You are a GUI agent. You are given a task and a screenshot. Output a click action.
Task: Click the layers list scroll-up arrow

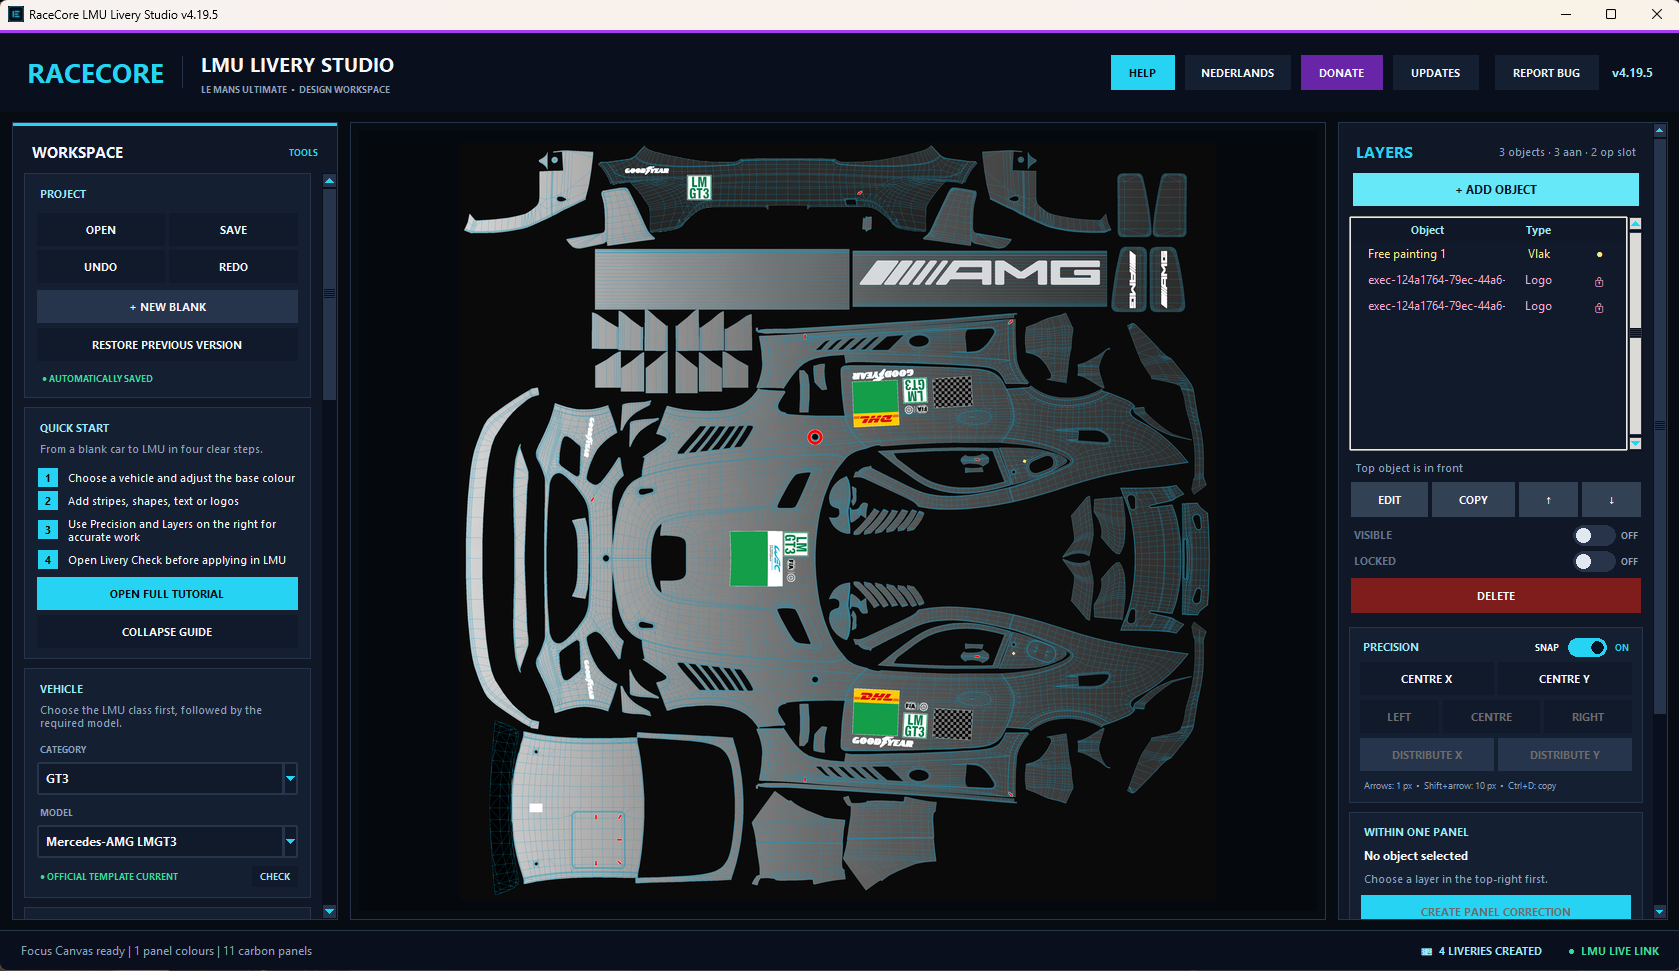click(x=1635, y=224)
